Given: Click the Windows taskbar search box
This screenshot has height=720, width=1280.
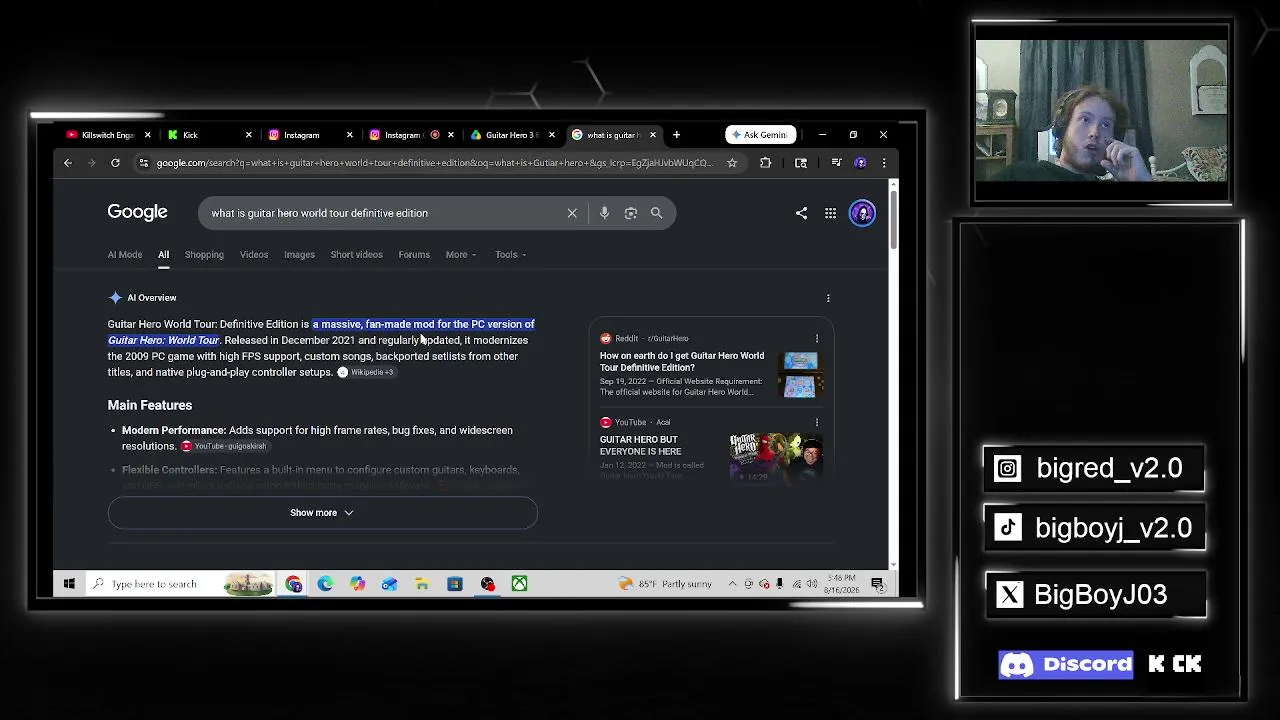Looking at the screenshot, I should tap(180, 584).
